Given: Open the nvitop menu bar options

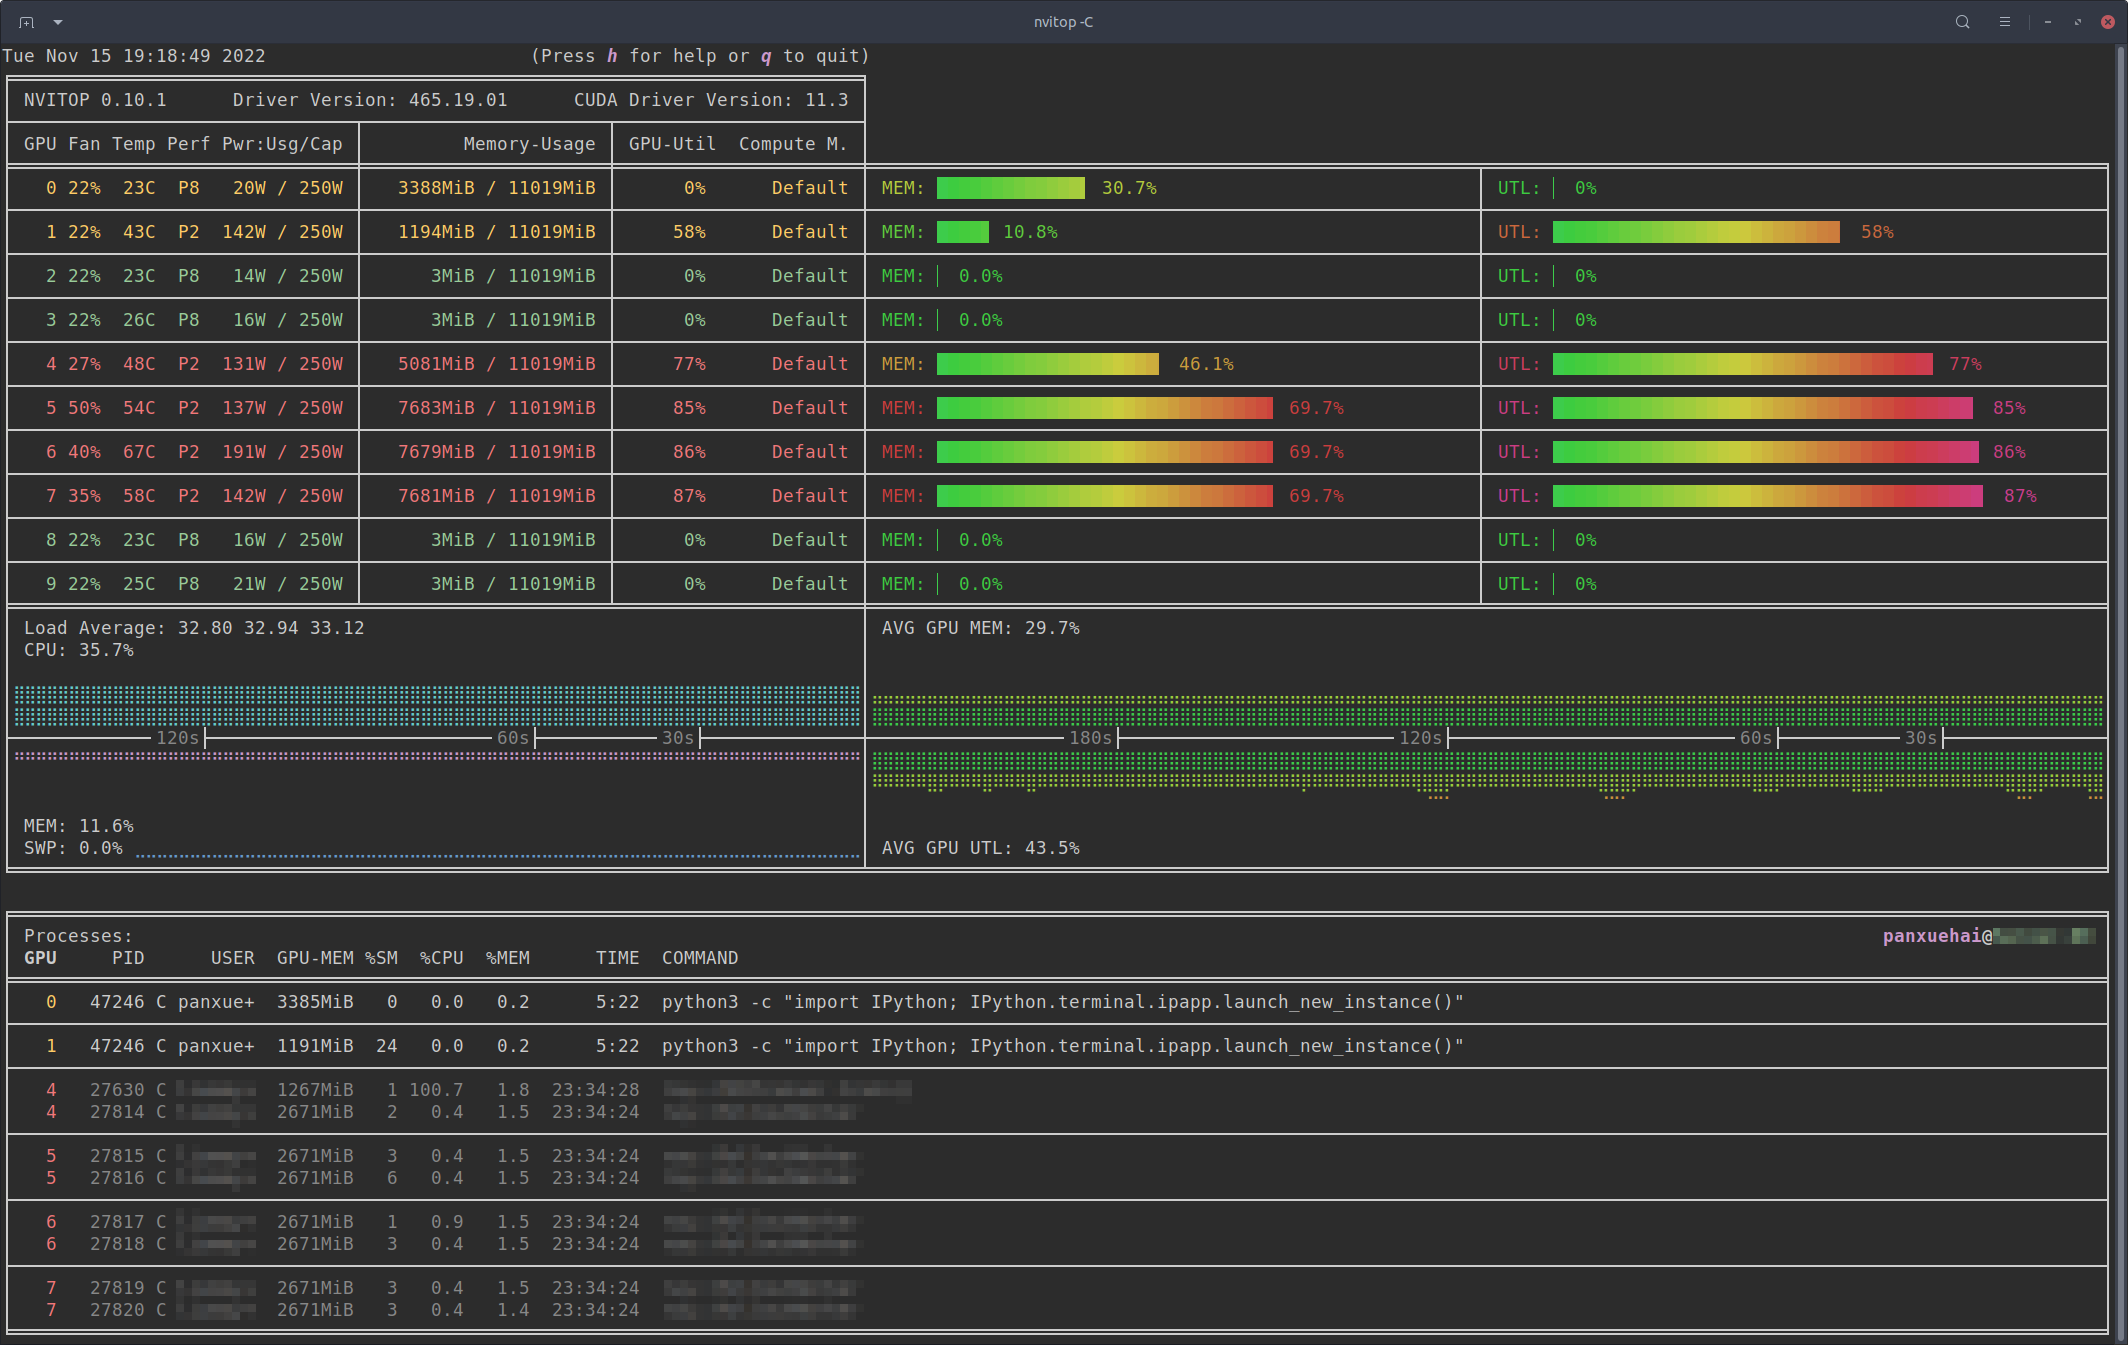Looking at the screenshot, I should tap(2004, 22).
